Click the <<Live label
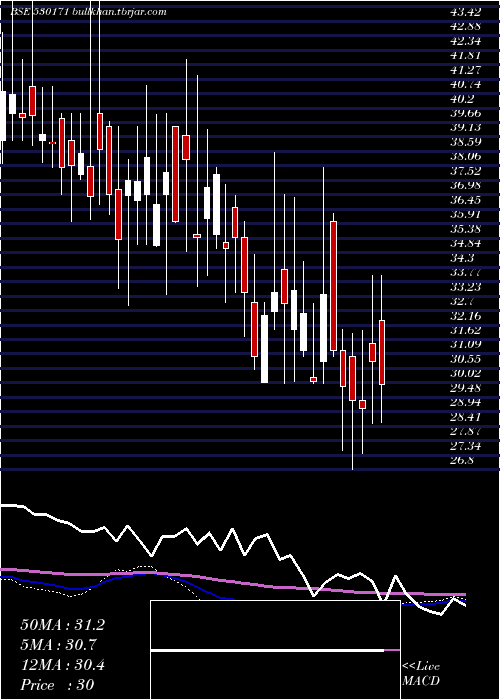The width and height of the screenshot is (500, 700). [x=421, y=667]
